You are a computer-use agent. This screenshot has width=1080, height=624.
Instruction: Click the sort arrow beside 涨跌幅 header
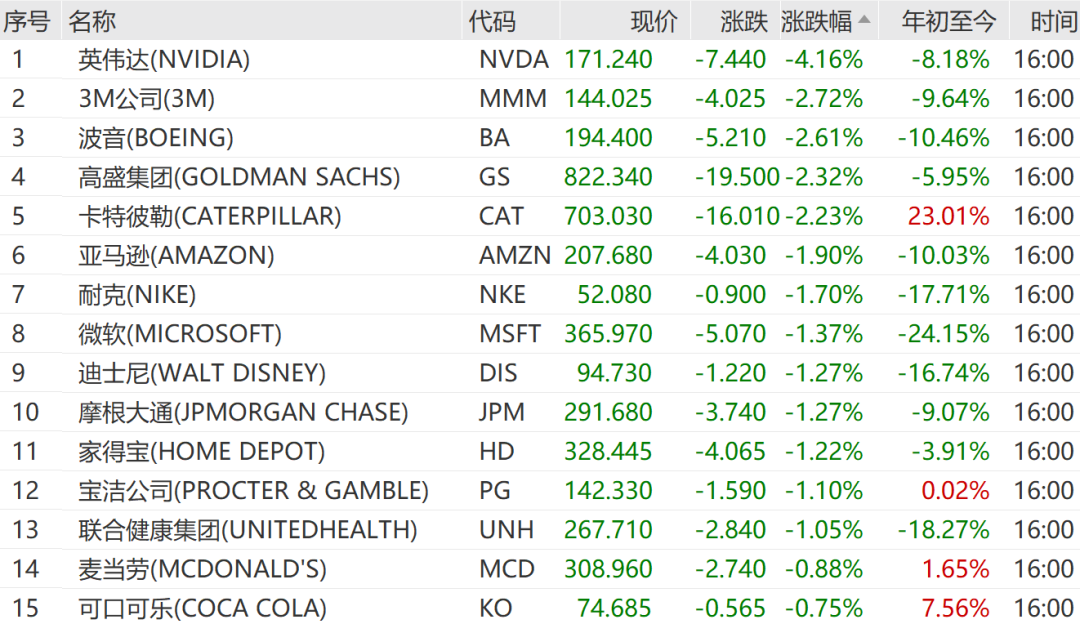coord(864,20)
